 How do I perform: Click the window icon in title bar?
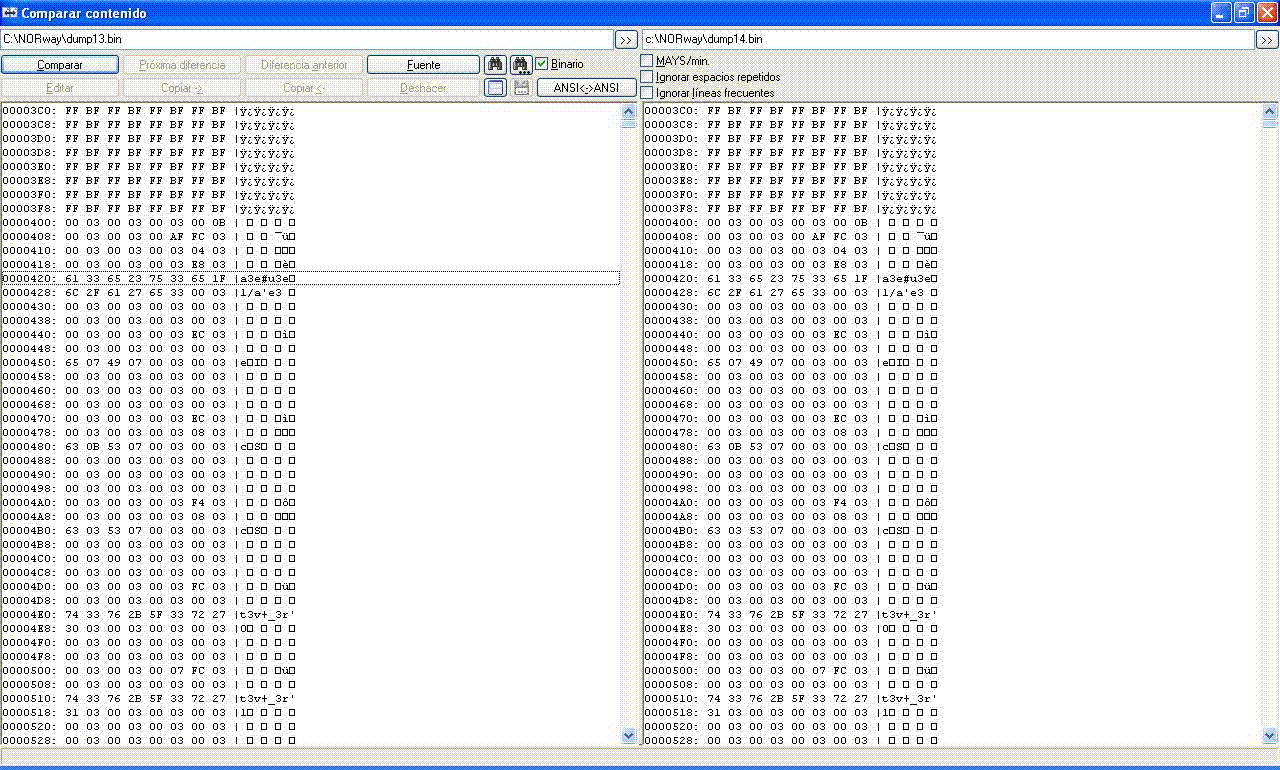[x=11, y=13]
